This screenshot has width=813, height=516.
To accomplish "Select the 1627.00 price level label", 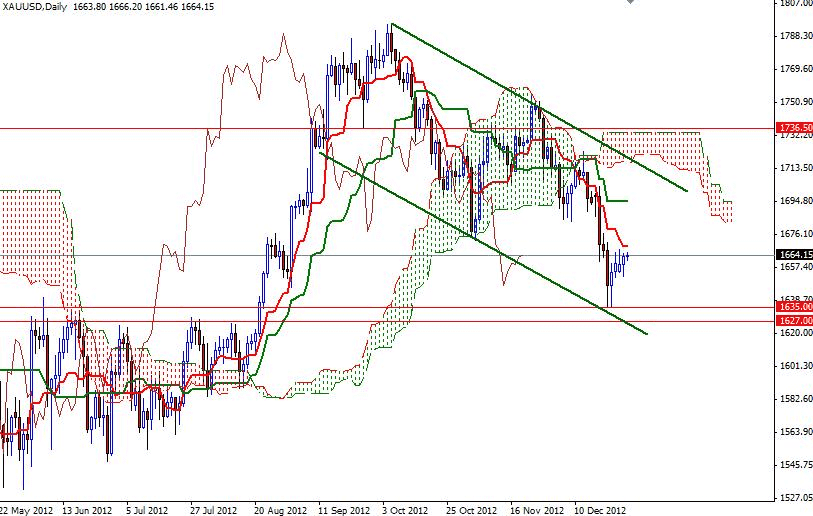I will coord(794,321).
